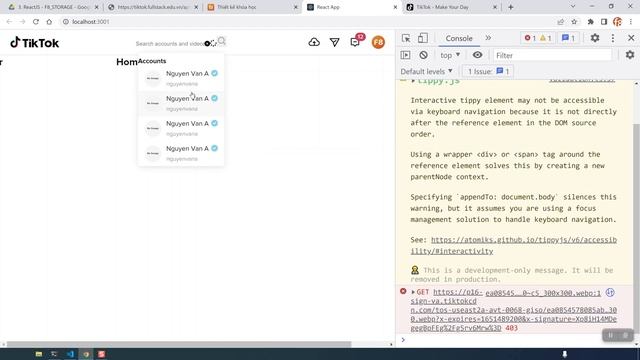Open the inbox notifications icon
This screenshot has height=360, width=640.
coord(355,42)
